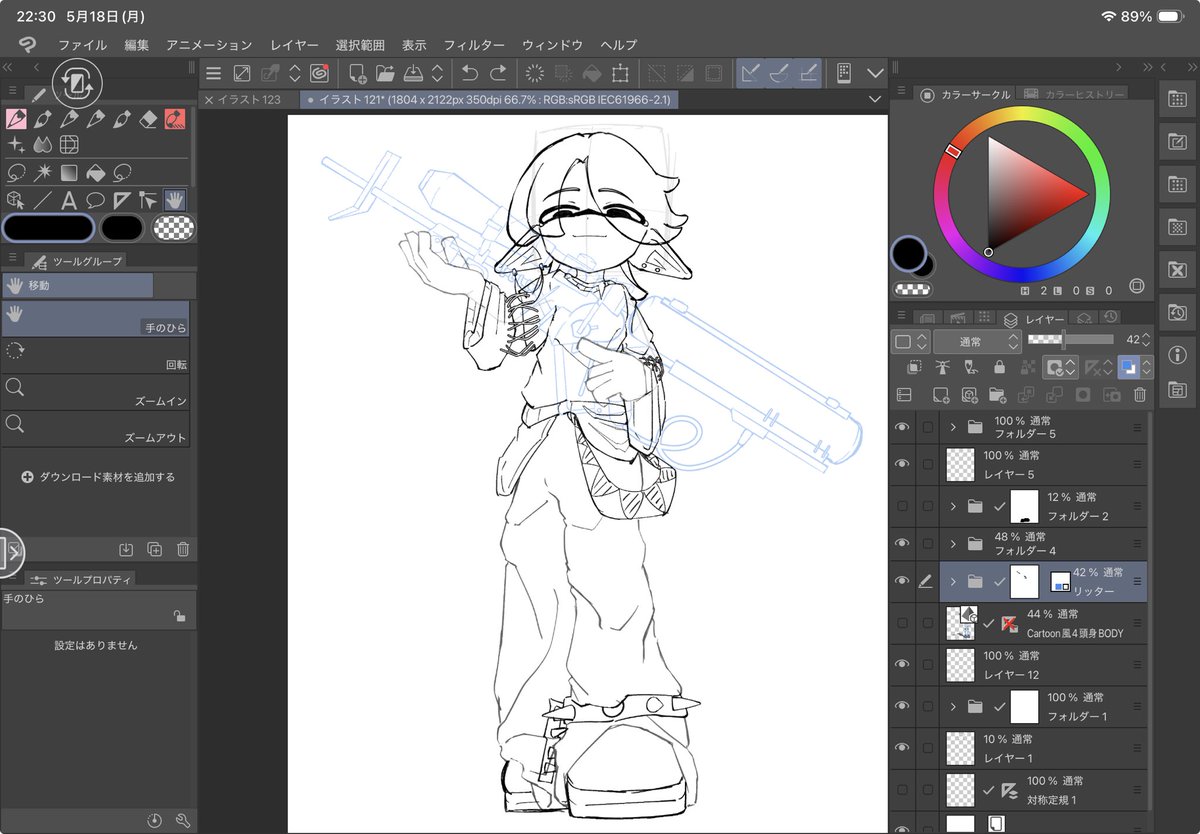Open file via folder icon in command bar
This screenshot has height=834, width=1200.
(385, 73)
